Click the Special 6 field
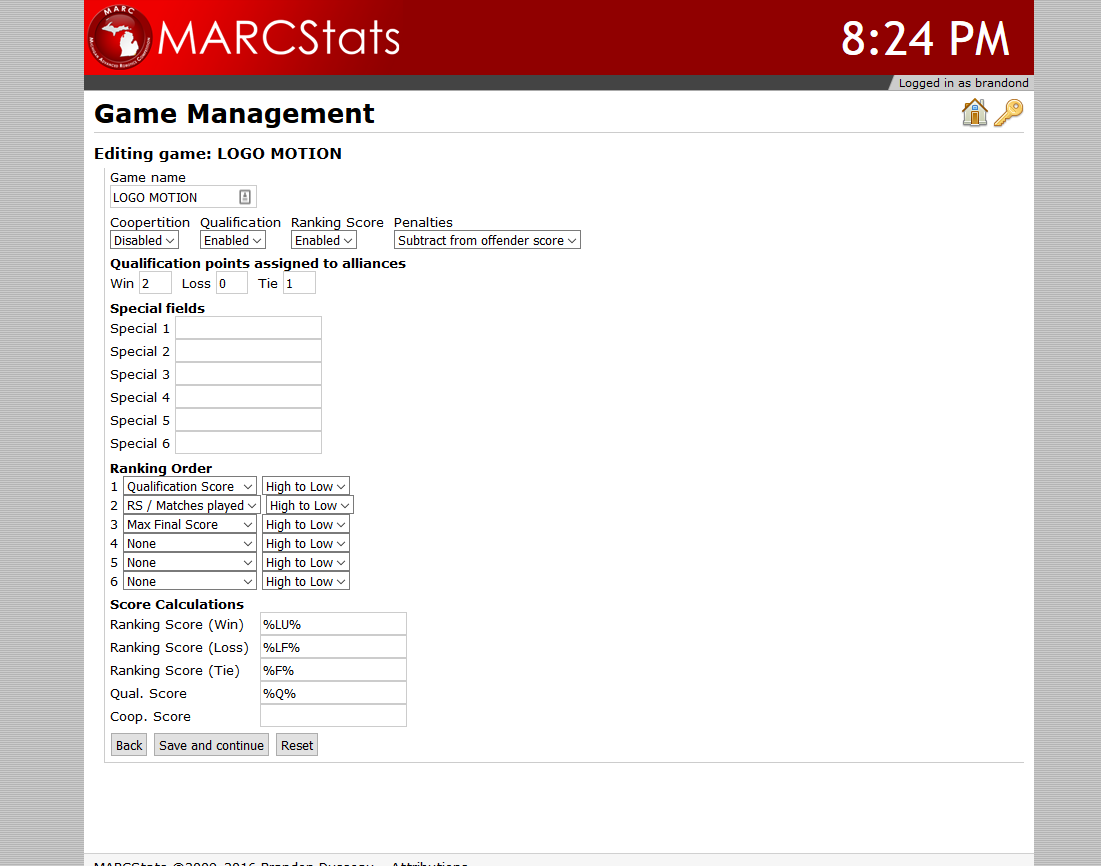 [249, 443]
